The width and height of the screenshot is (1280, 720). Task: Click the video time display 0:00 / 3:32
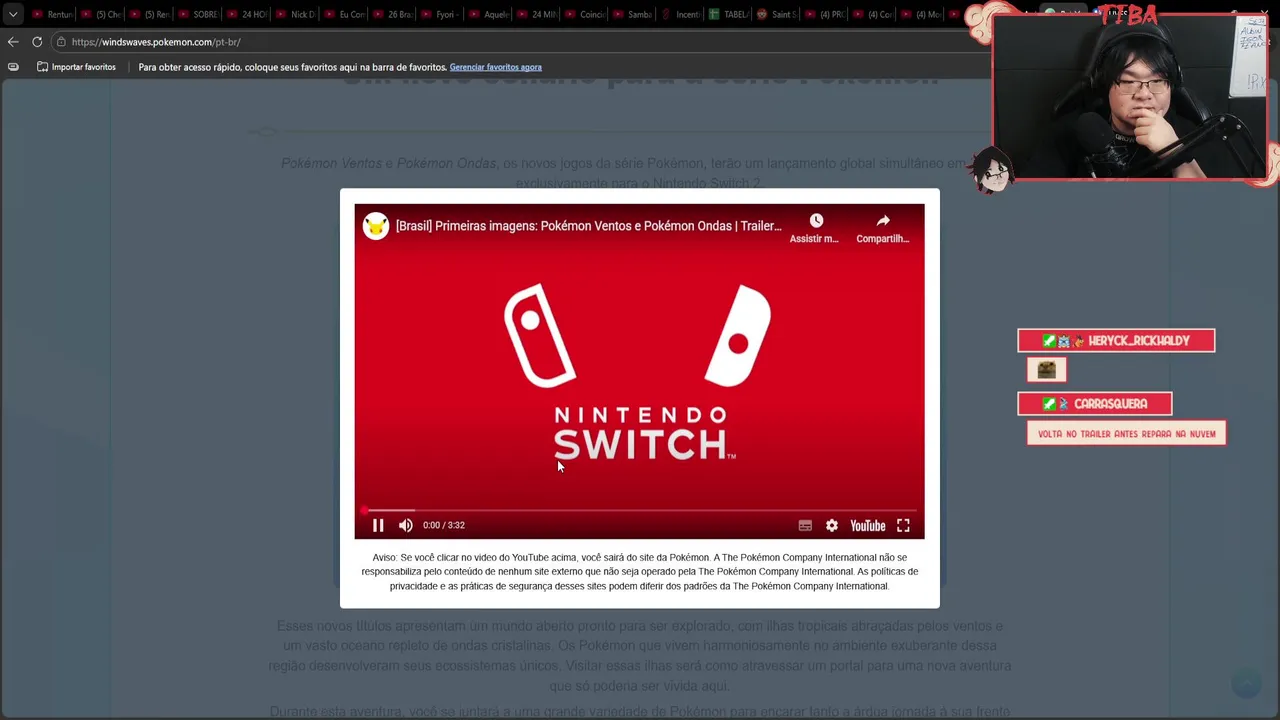pyautogui.click(x=443, y=525)
